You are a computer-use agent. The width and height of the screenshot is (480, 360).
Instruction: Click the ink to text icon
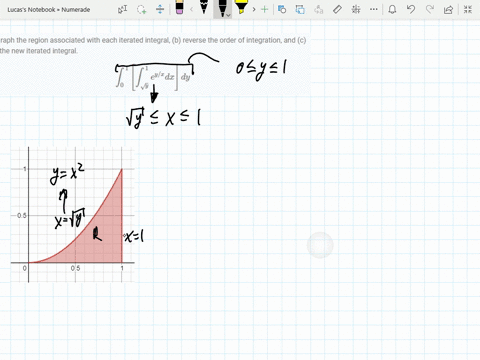tap(319, 9)
